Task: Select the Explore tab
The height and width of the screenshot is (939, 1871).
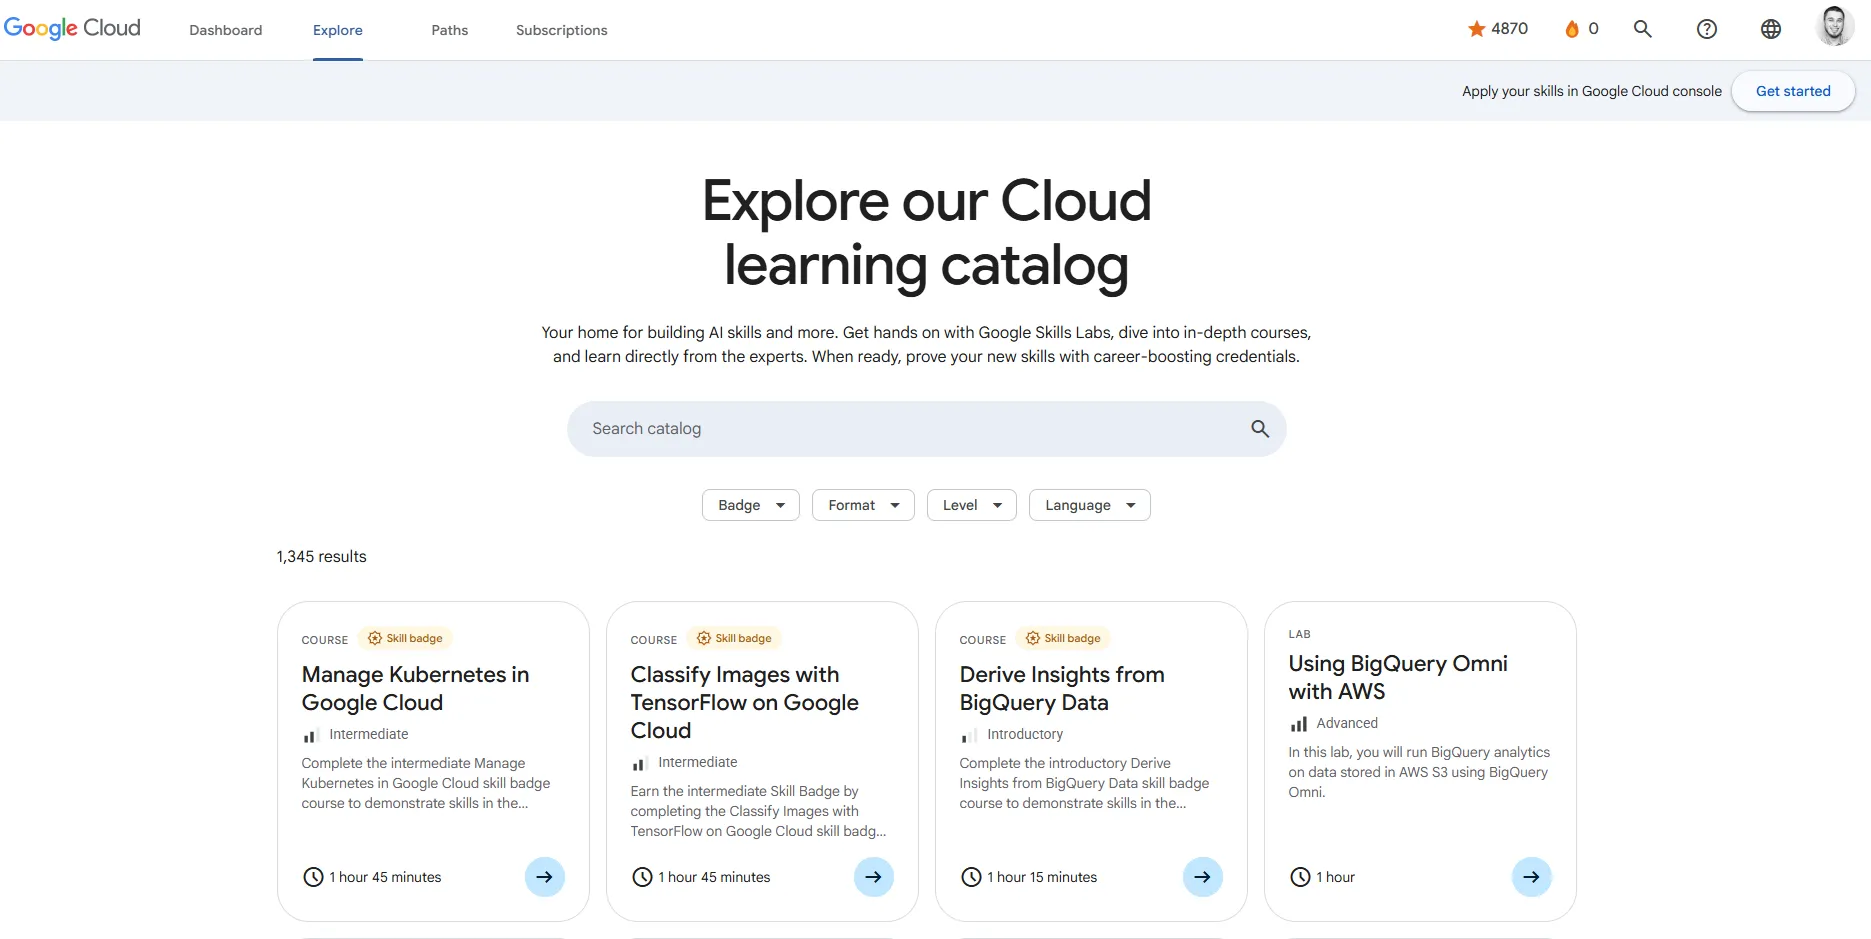Action: point(338,30)
